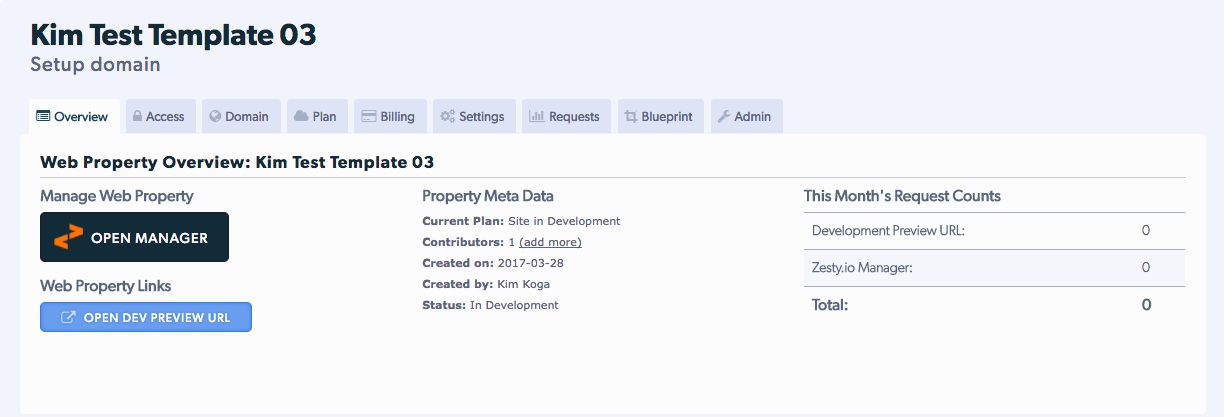Screen dimensions: 1224x417
Task: Click This Month's Request Counts heading
Action: (x=902, y=196)
